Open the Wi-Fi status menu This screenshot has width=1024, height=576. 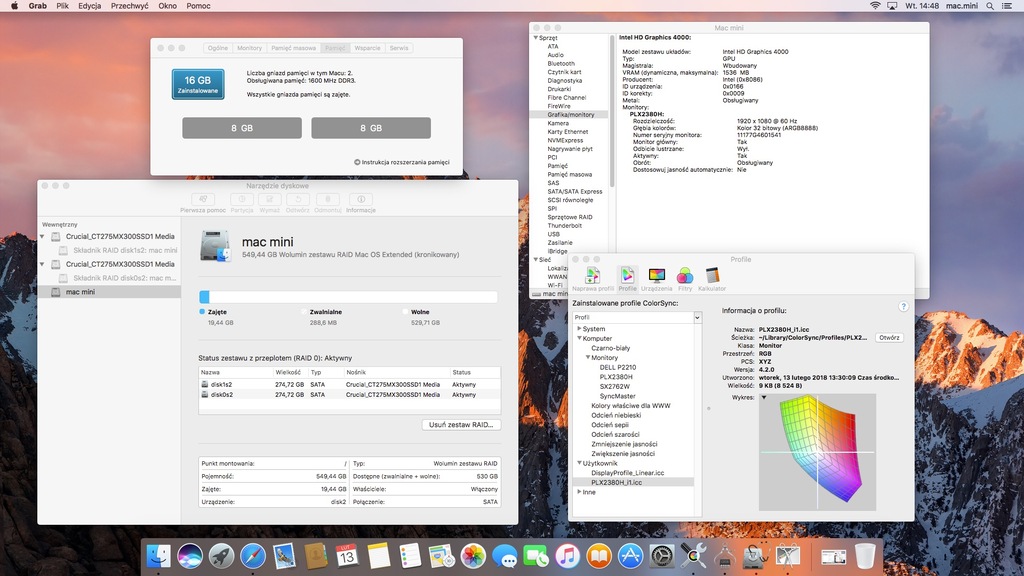[x=875, y=6]
